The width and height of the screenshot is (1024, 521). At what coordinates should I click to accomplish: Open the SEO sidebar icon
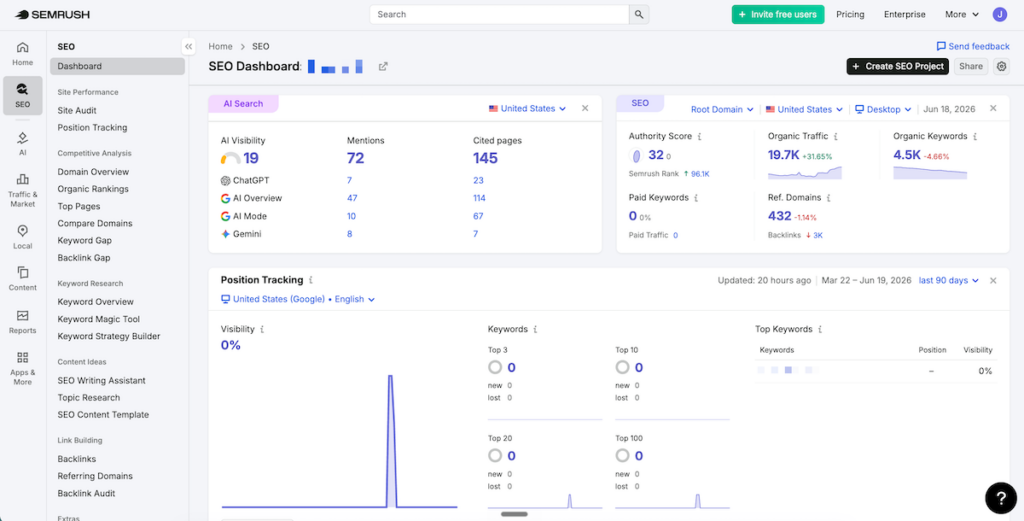[22, 95]
